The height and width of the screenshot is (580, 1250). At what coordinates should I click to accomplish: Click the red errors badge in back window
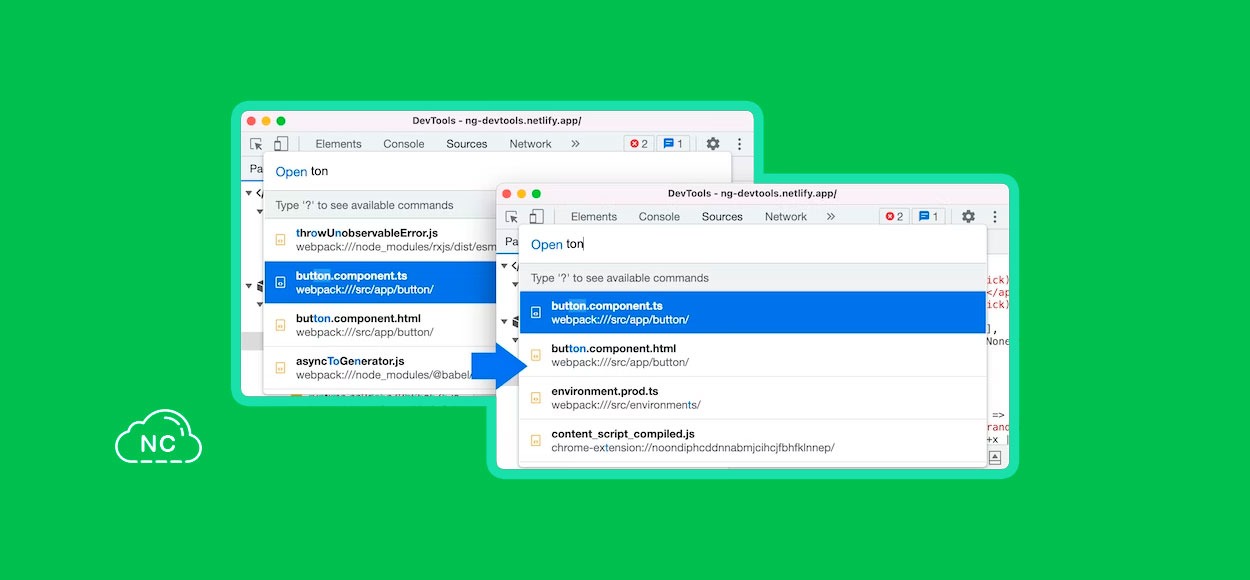pos(639,144)
